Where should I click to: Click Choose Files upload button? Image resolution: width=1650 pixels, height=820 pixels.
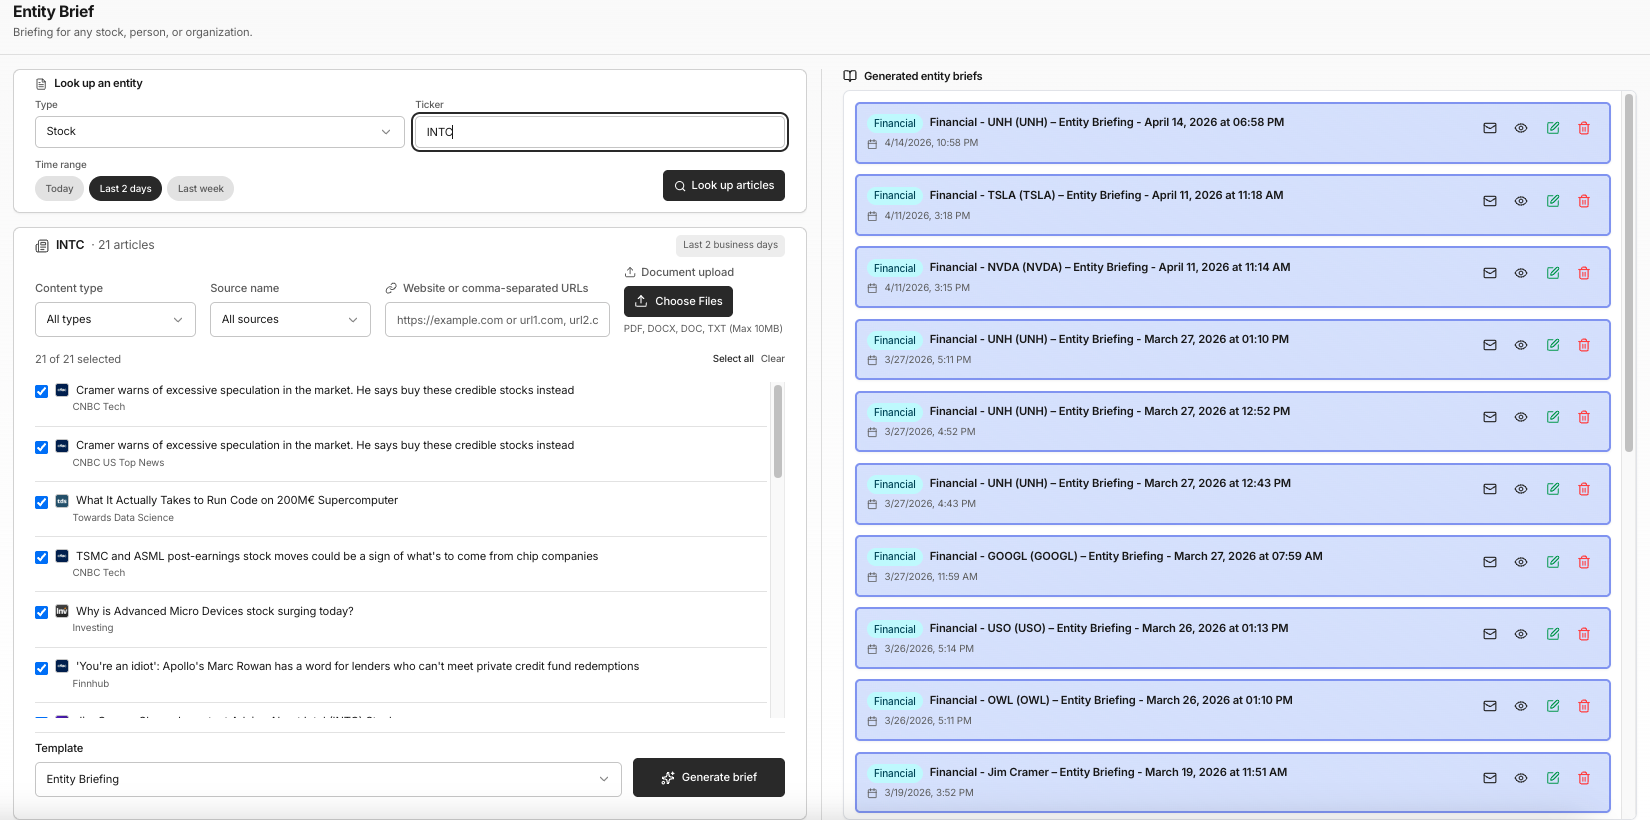[x=678, y=301]
